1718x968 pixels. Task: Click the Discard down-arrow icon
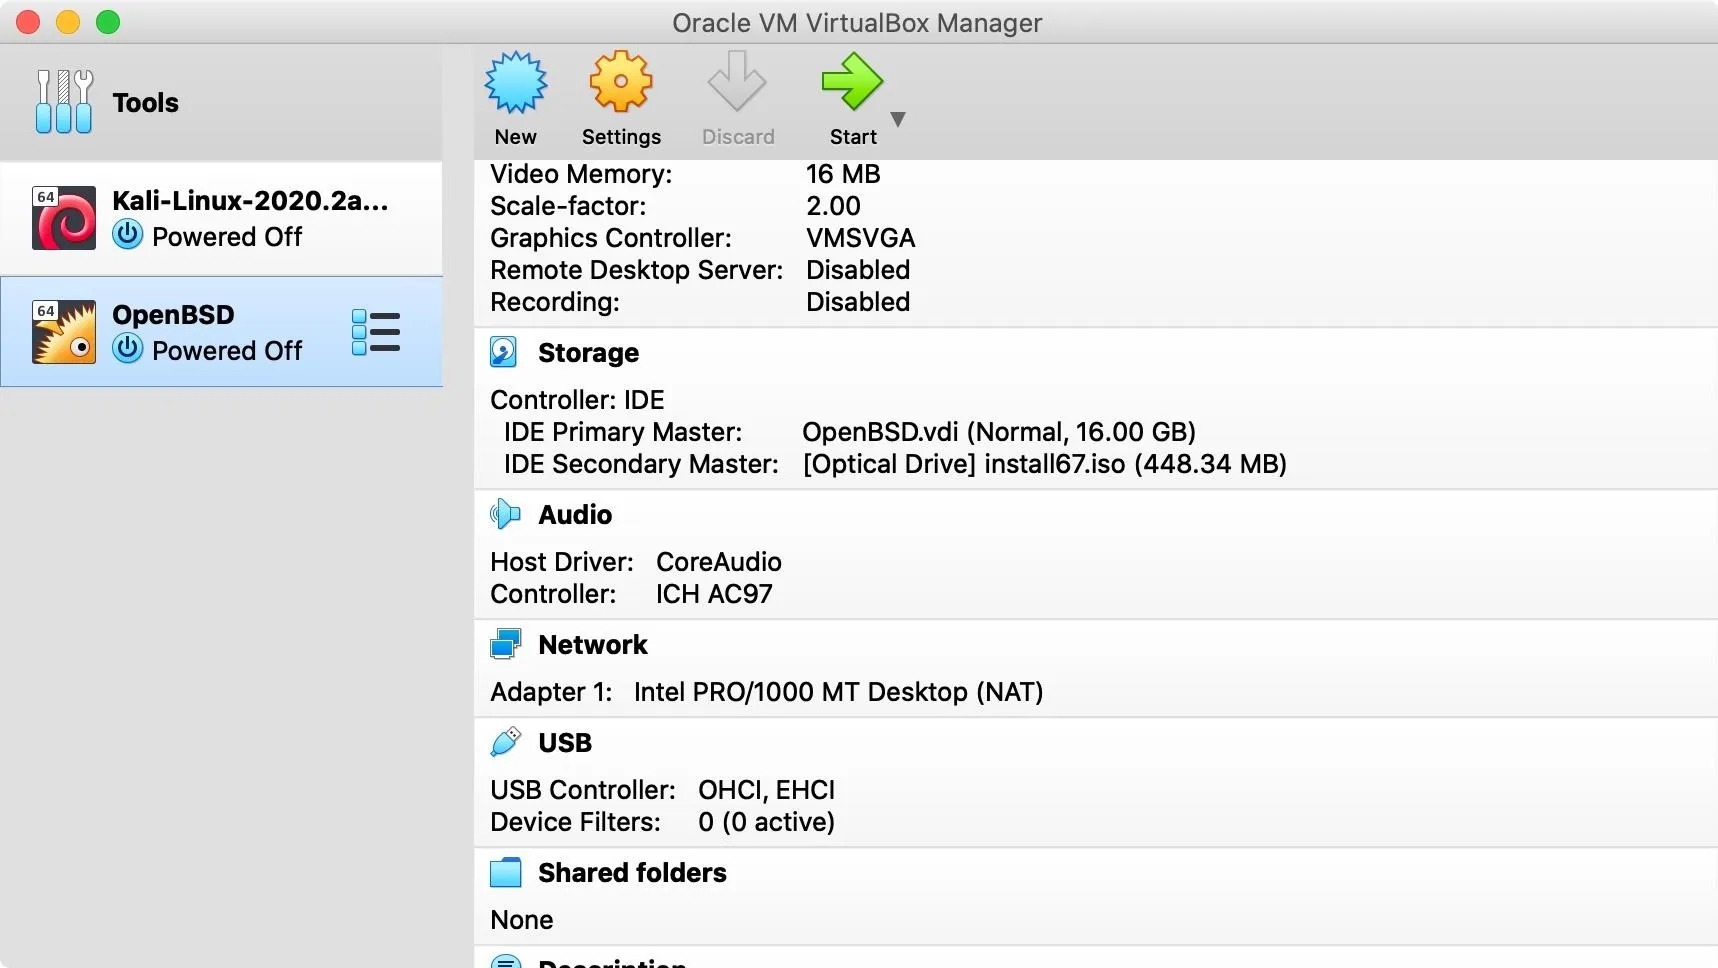[737, 82]
